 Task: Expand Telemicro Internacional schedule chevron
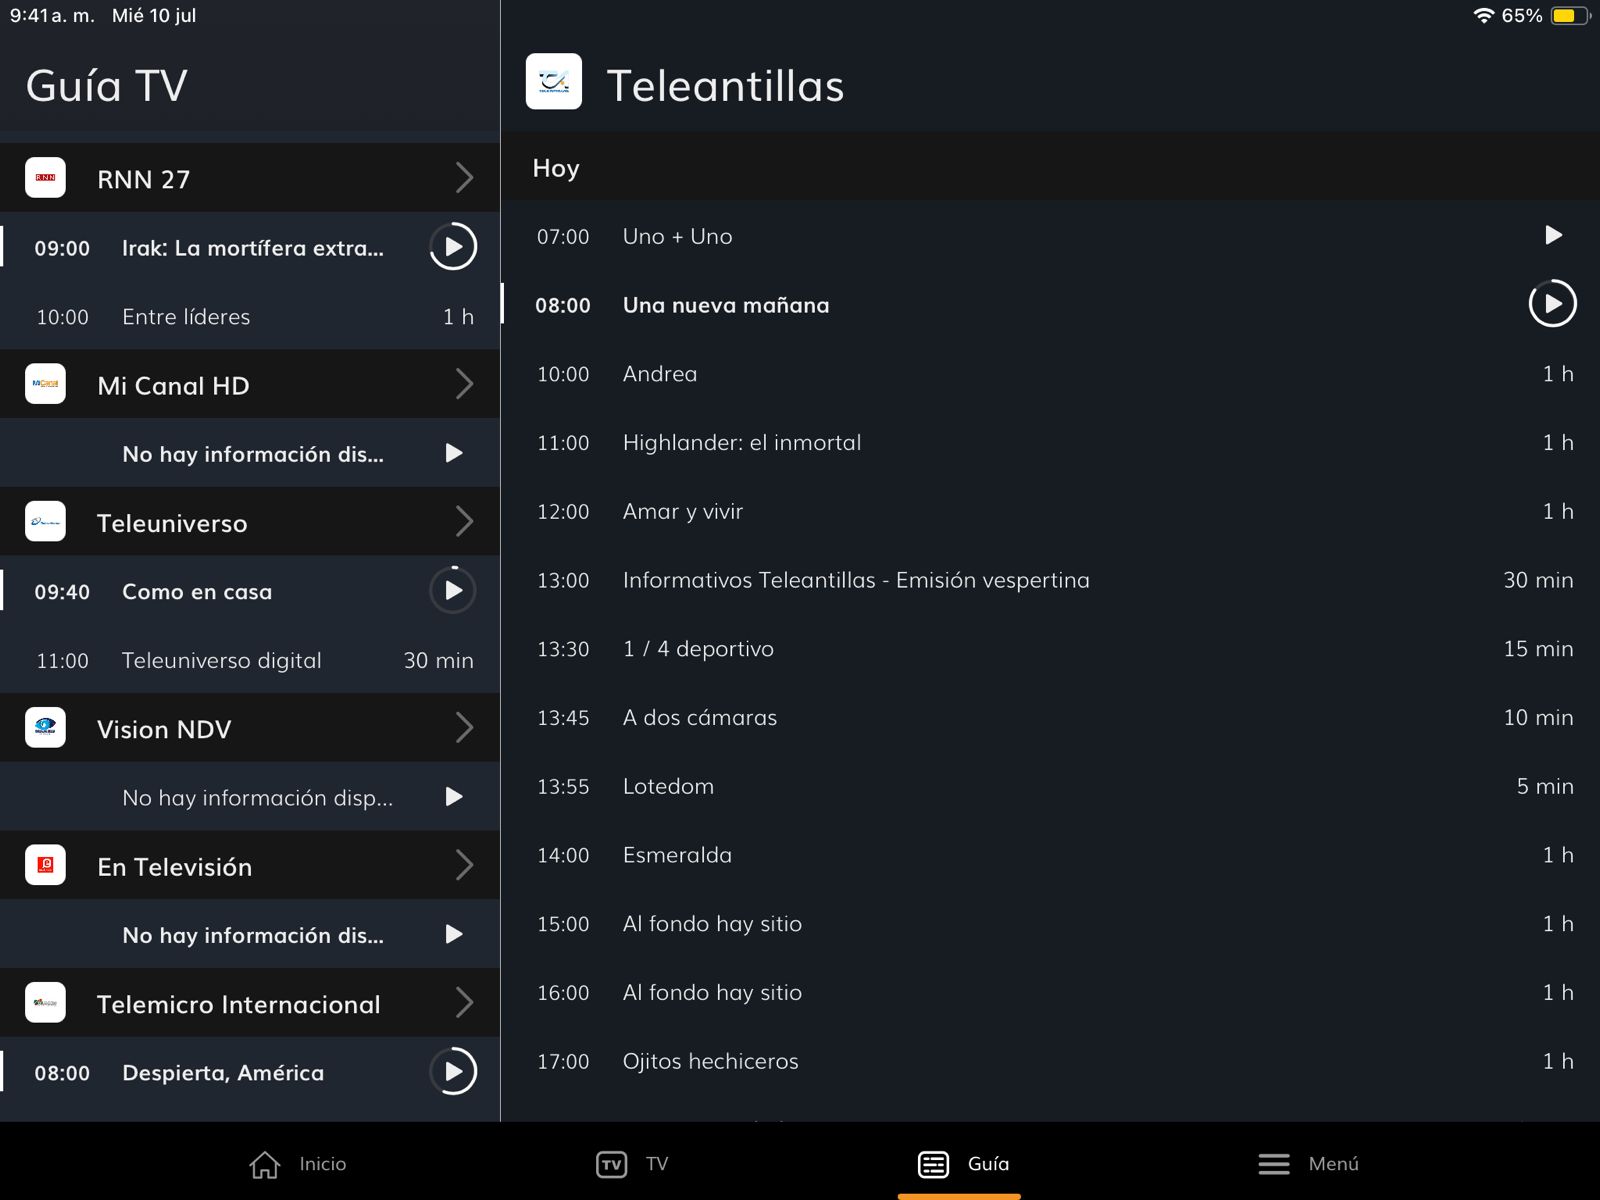(464, 1003)
